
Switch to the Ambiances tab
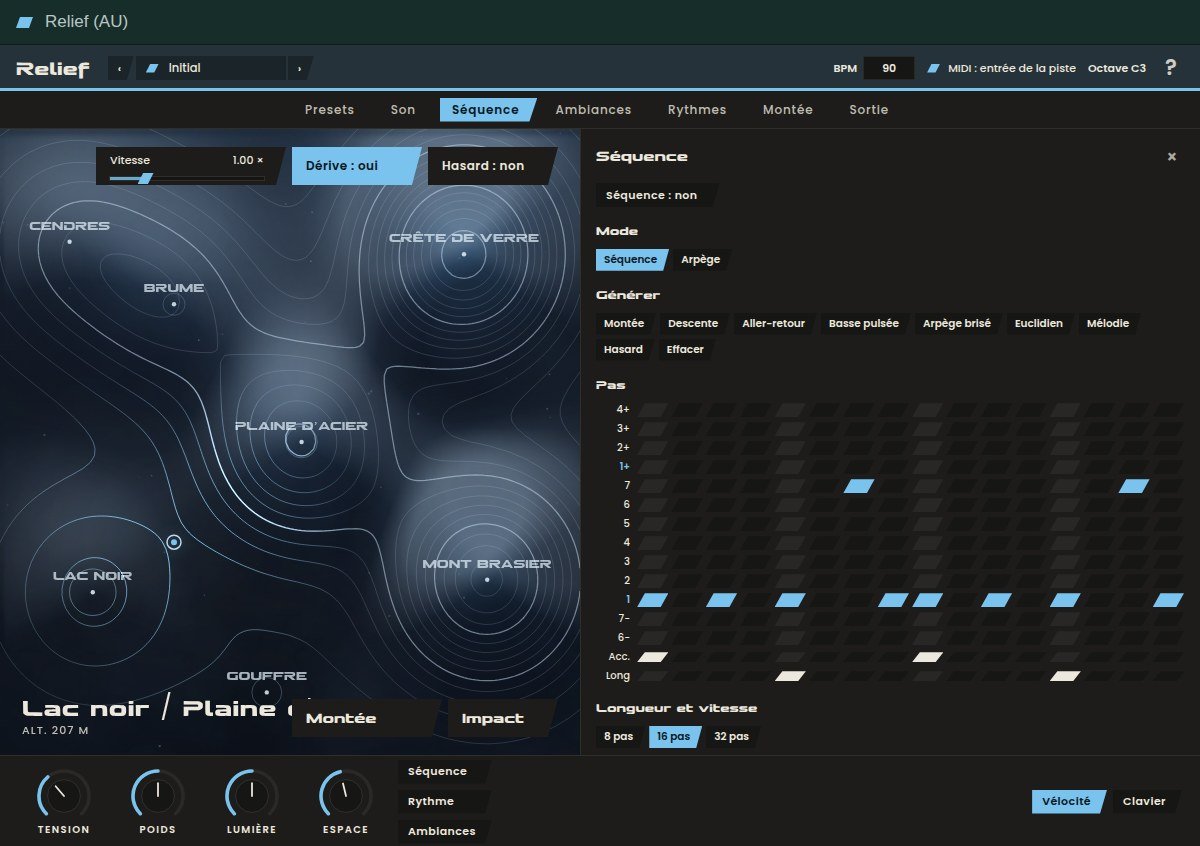[x=593, y=110]
